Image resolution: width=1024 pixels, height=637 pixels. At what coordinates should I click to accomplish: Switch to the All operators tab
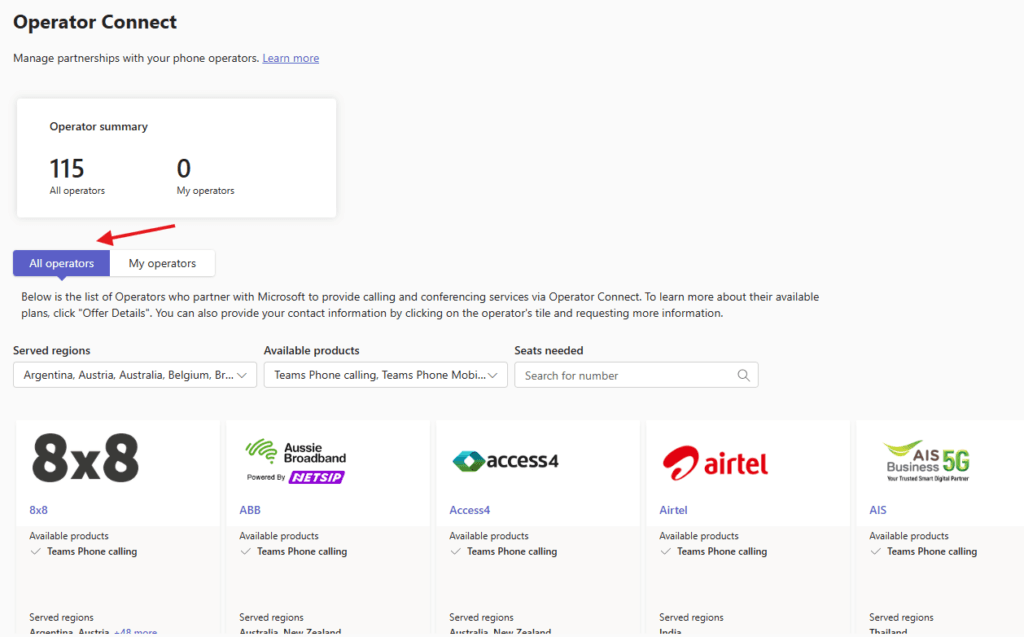click(61, 263)
